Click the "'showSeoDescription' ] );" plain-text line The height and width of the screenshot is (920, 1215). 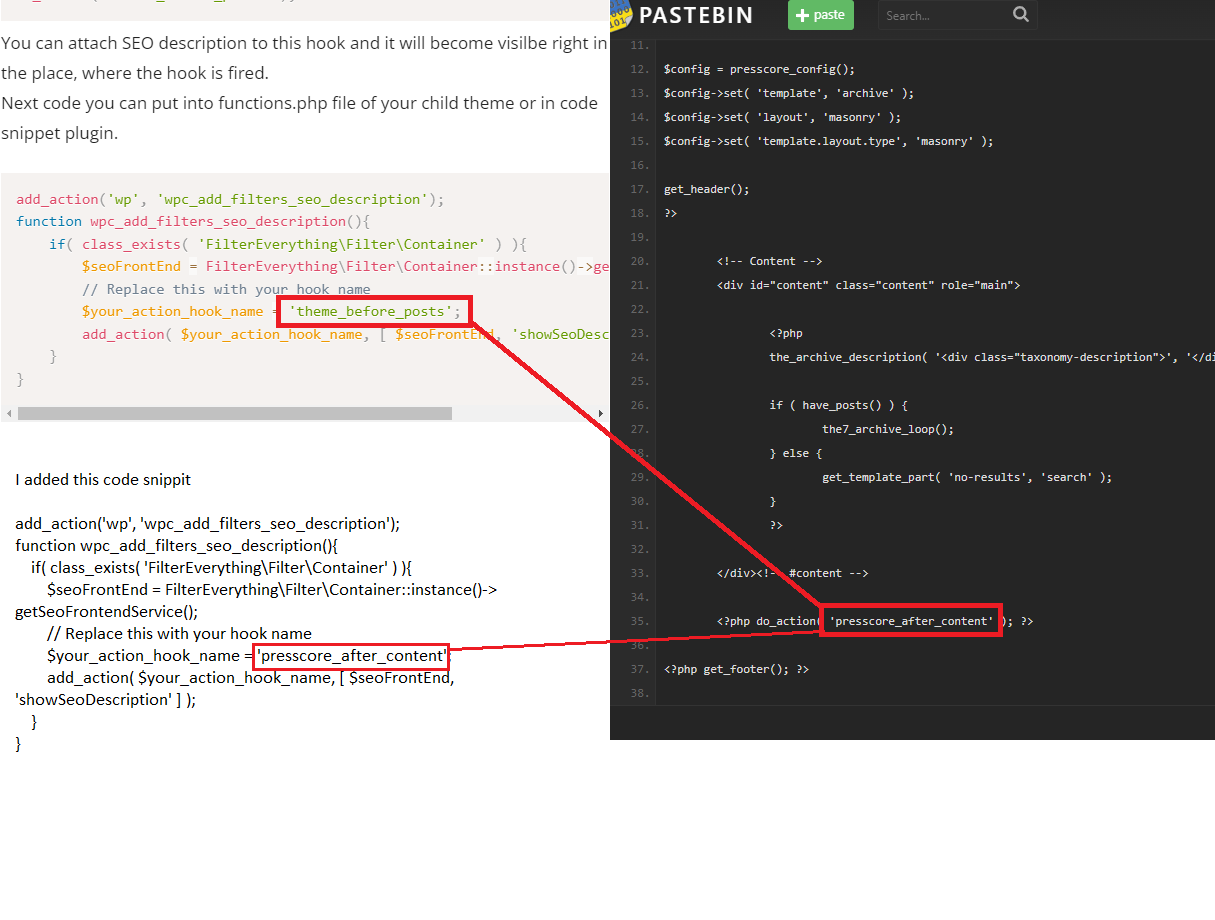click(105, 699)
